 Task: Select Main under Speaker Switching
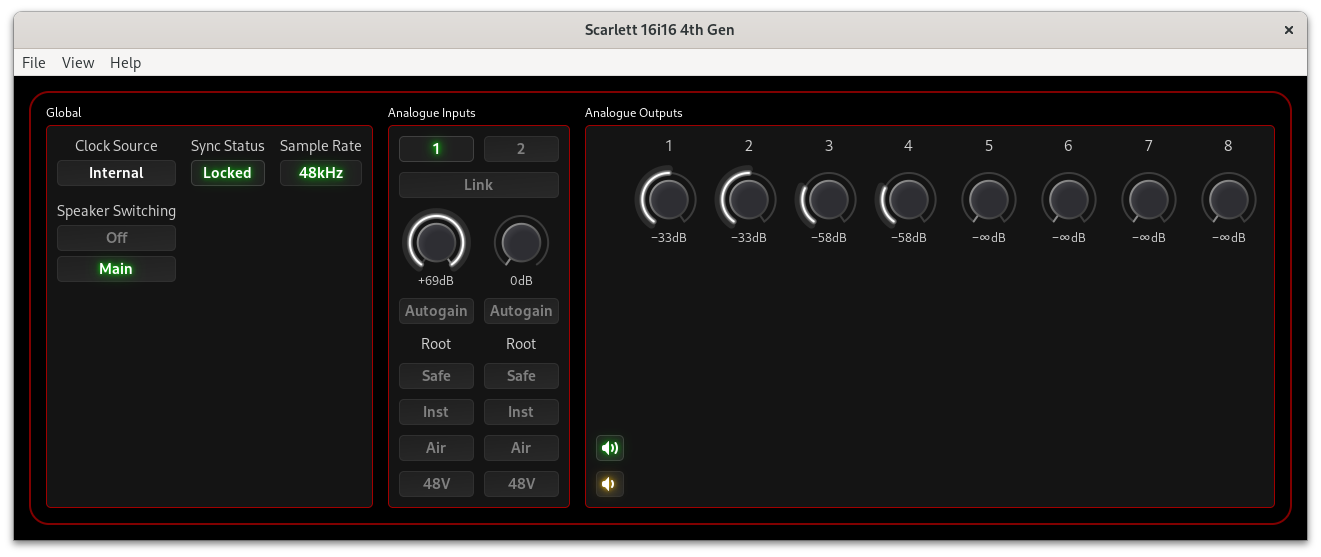[116, 269]
